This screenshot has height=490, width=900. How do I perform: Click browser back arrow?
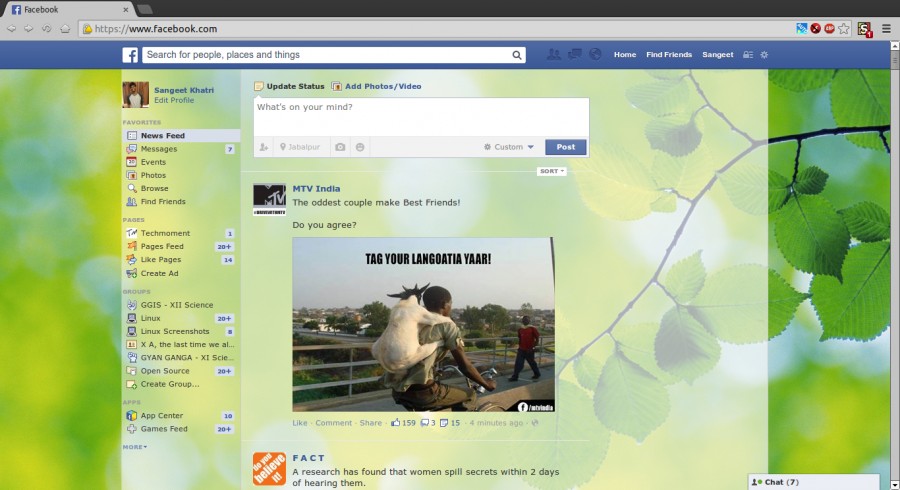pyautogui.click(x=11, y=29)
